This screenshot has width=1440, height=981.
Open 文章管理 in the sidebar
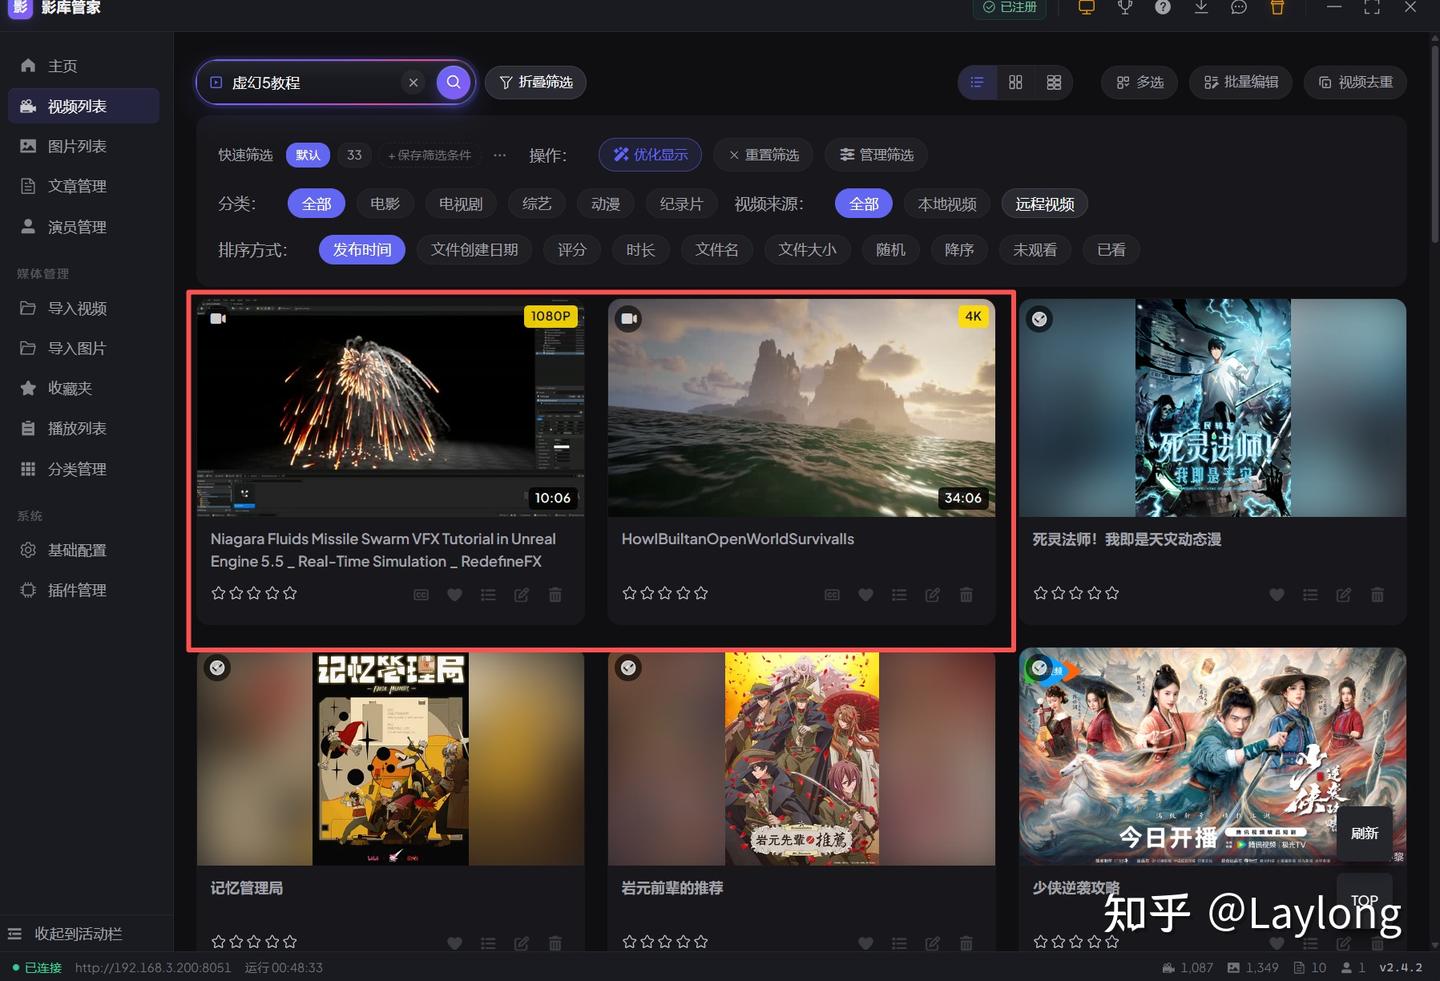pyautogui.click(x=83, y=186)
